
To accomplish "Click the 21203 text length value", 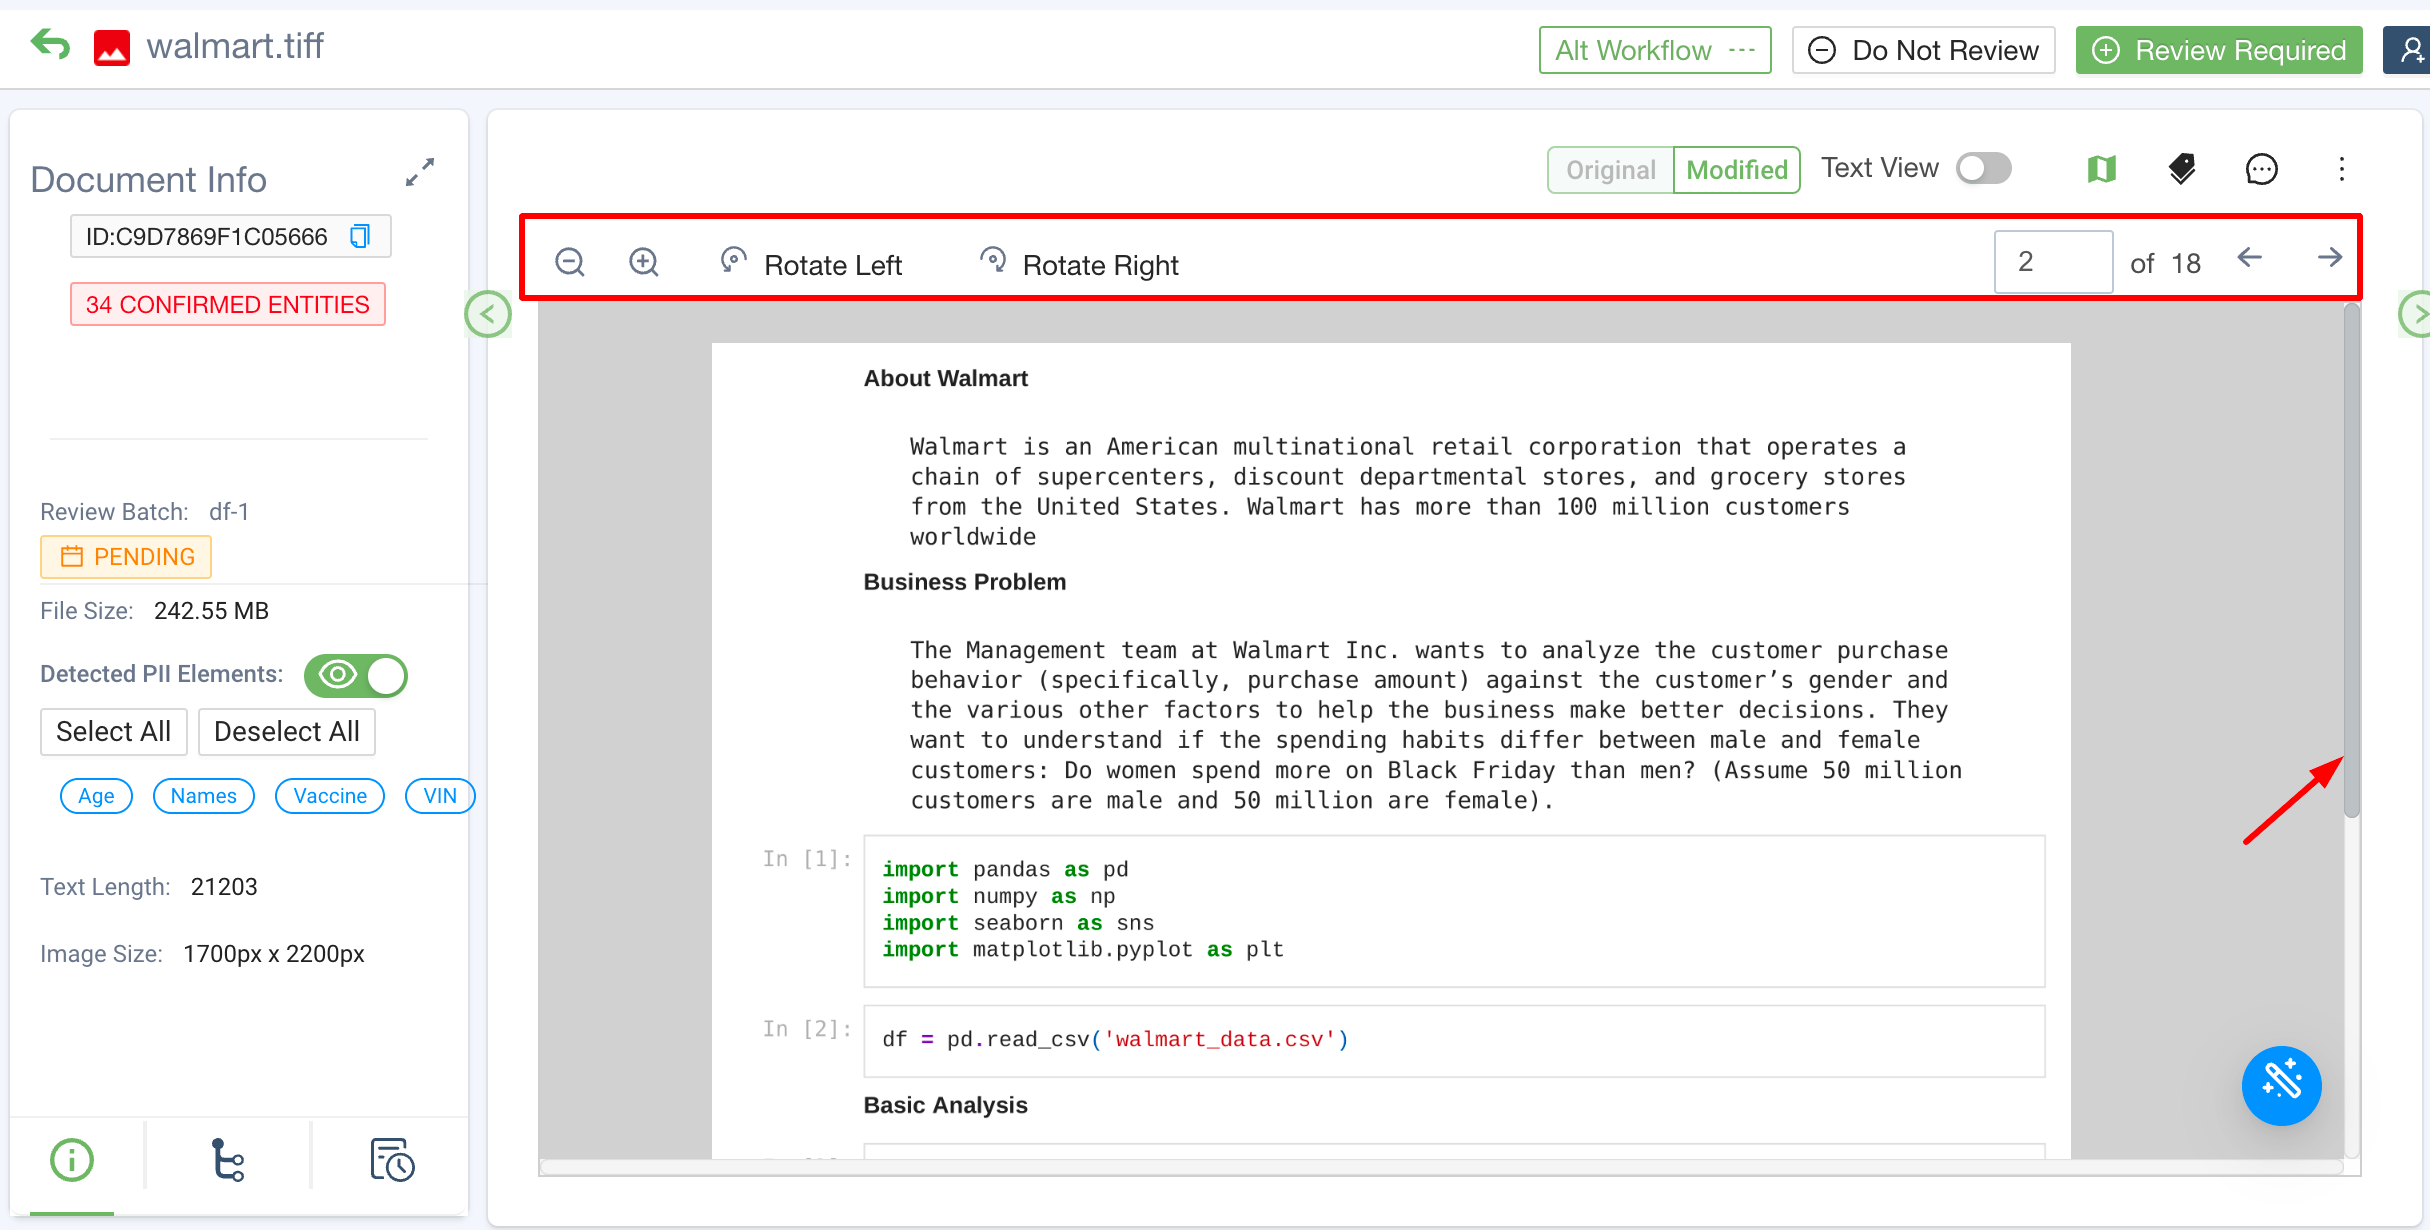I will click(224, 887).
